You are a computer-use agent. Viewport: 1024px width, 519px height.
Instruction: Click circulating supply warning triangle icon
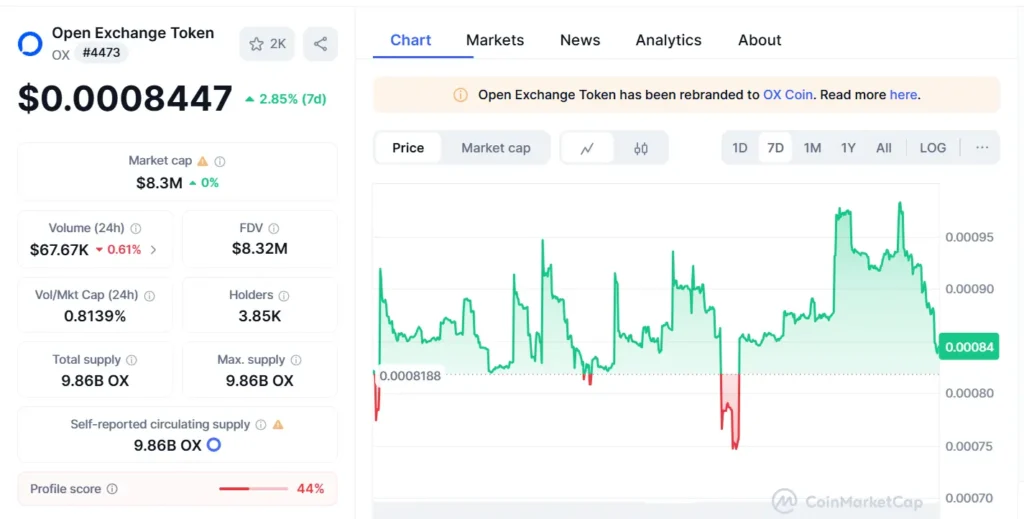[x=278, y=424]
